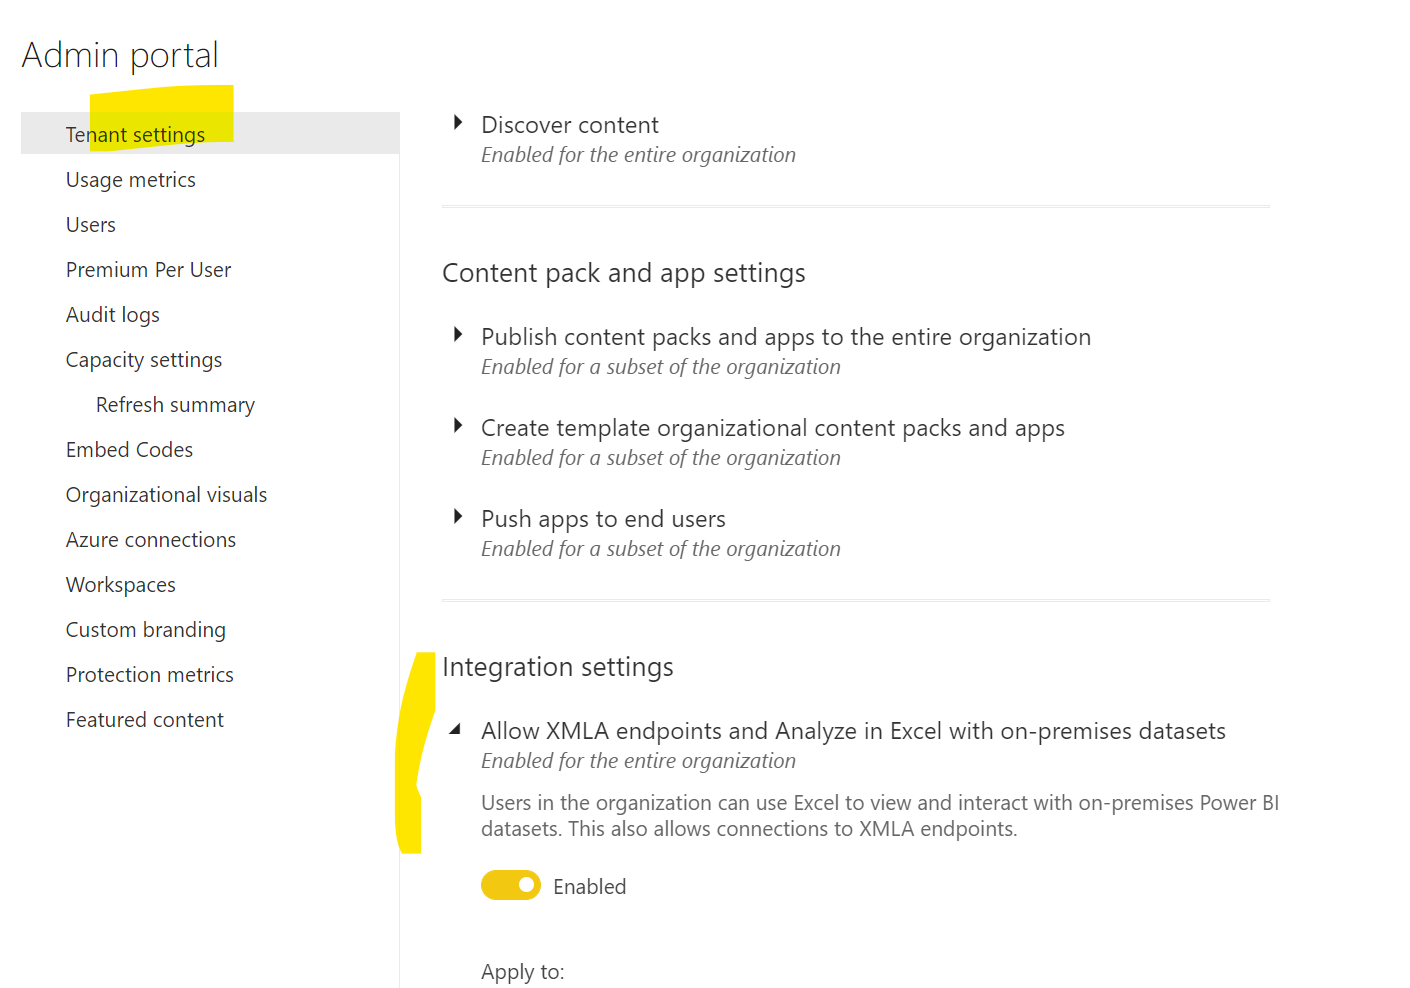
Task: Open the Protection metrics page
Action: point(149,674)
